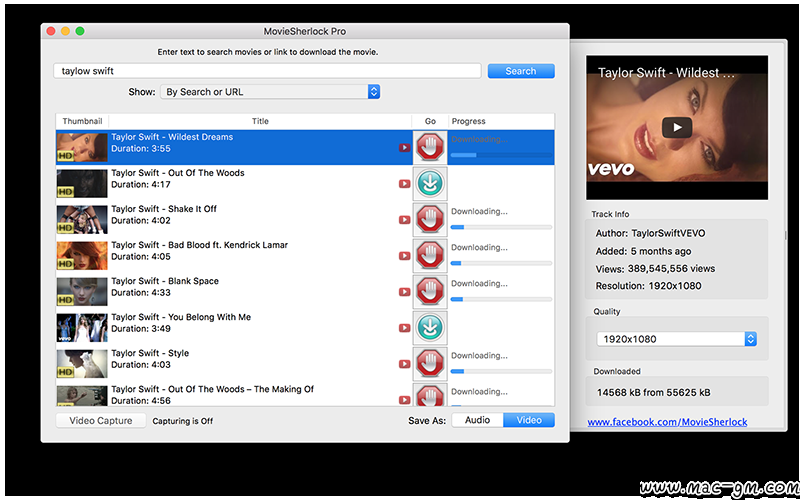
Task: Click the Progress column header
Action: coord(502,121)
